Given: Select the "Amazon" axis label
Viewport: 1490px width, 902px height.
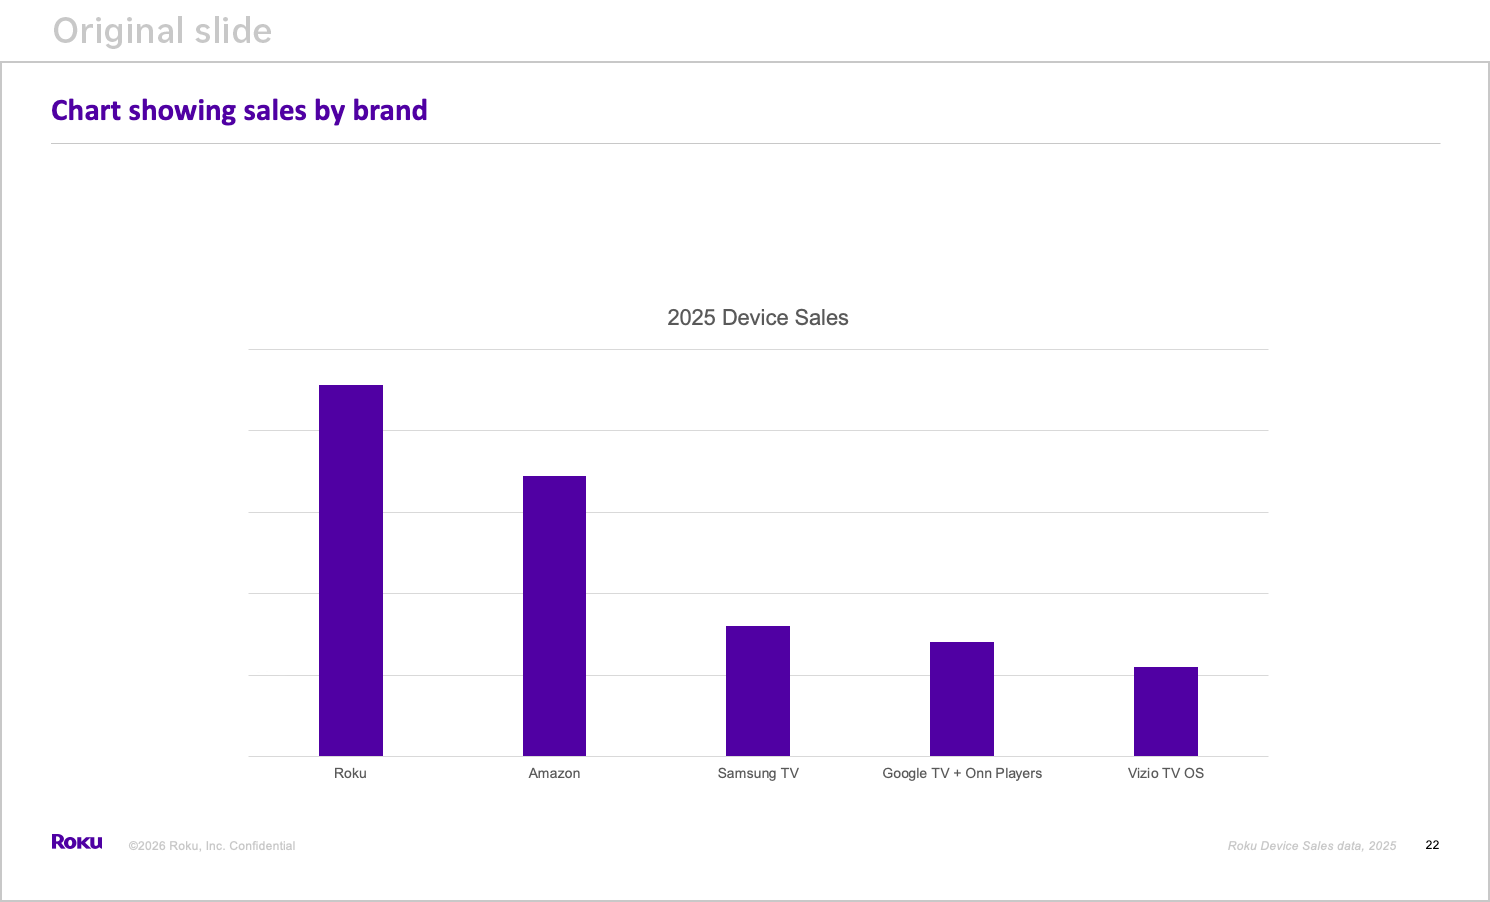Looking at the screenshot, I should [554, 773].
